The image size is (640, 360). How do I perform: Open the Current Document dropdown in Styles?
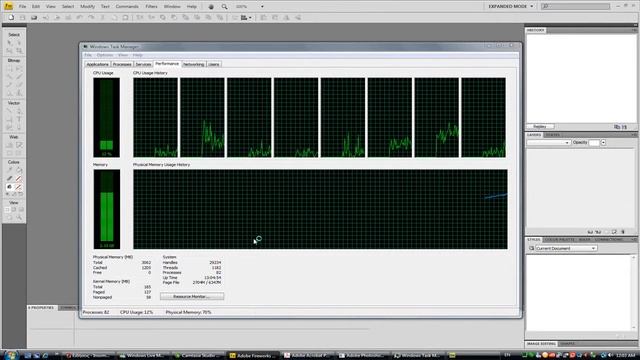click(565, 248)
